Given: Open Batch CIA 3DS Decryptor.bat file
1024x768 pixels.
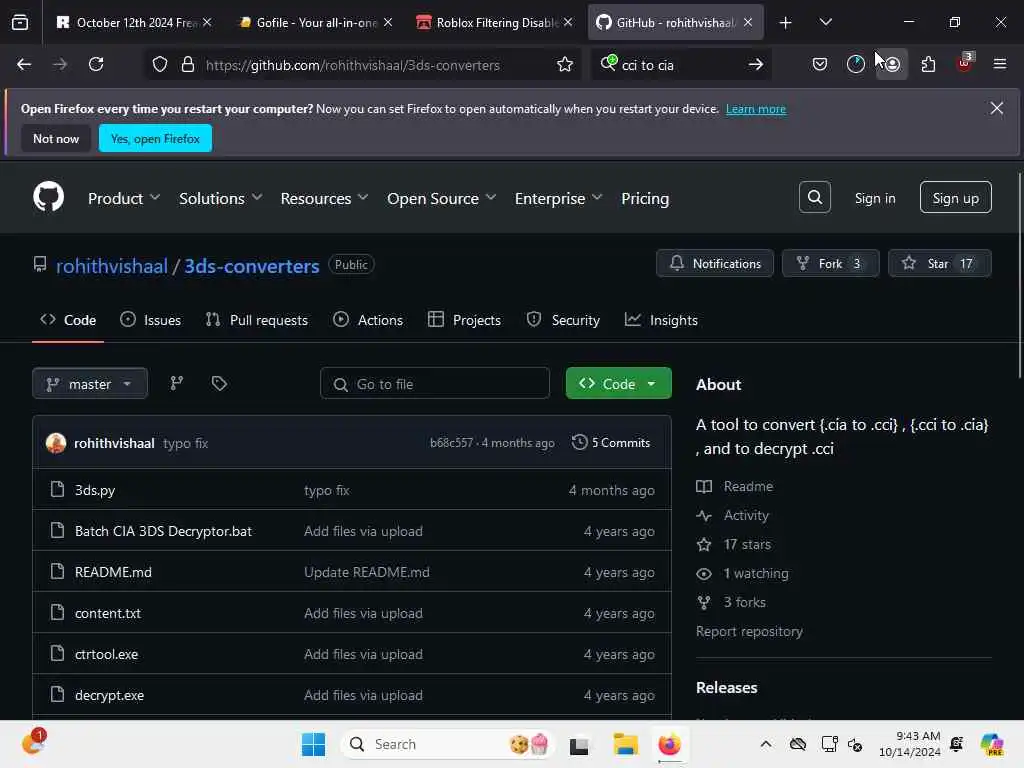Looking at the screenshot, I should (163, 531).
